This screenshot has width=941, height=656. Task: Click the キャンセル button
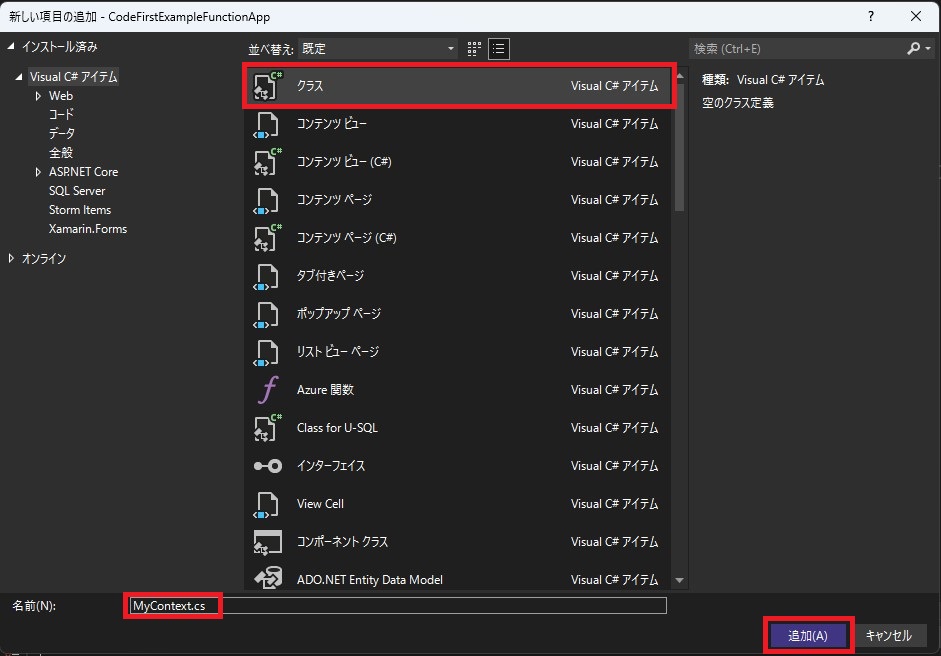click(888, 636)
